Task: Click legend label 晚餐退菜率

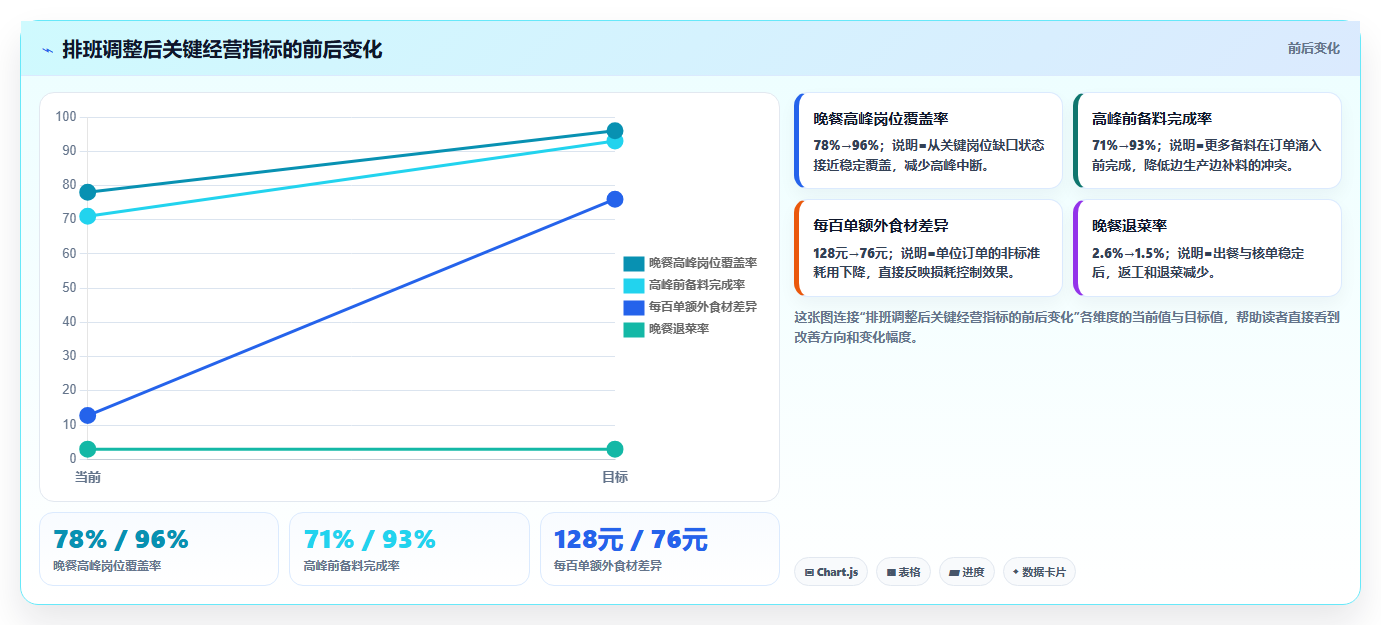Action: point(678,329)
